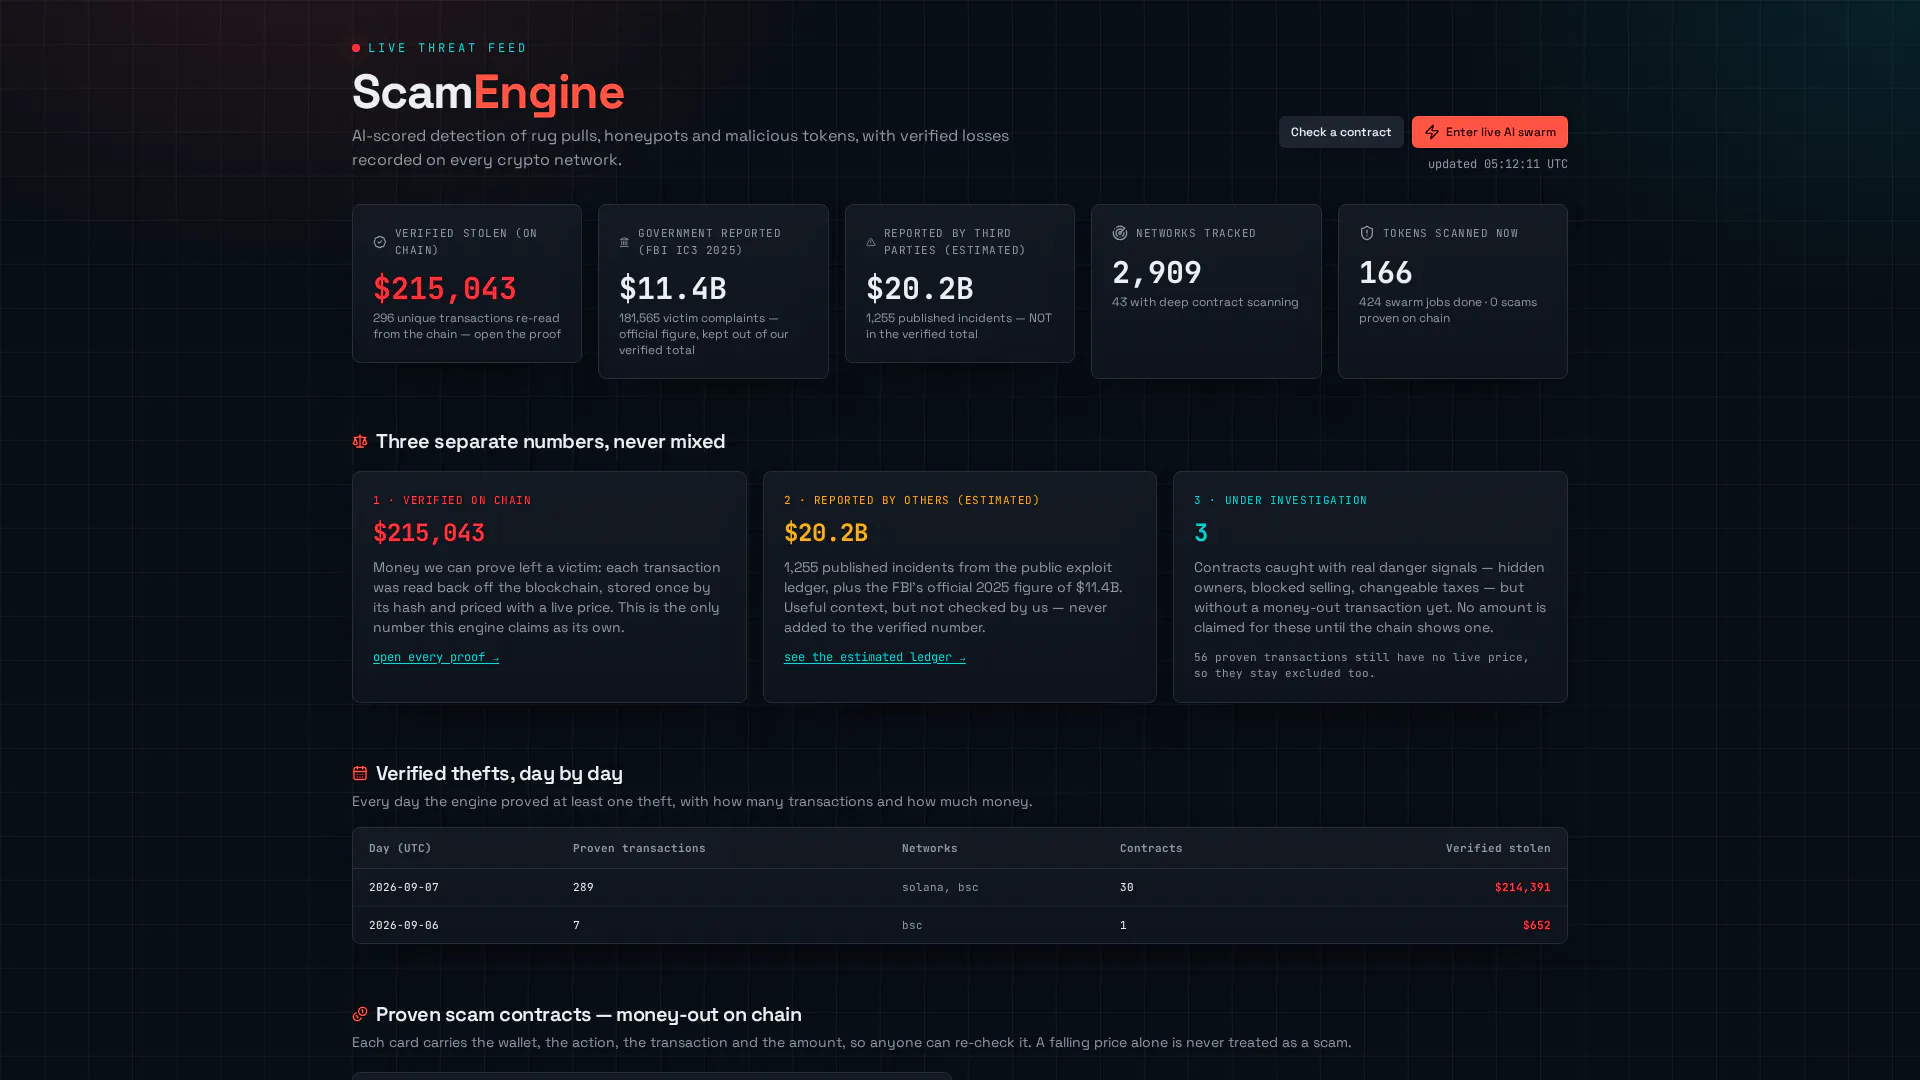Select the $214,391 verified stolen amount
The height and width of the screenshot is (1080, 1920).
tap(1523, 887)
